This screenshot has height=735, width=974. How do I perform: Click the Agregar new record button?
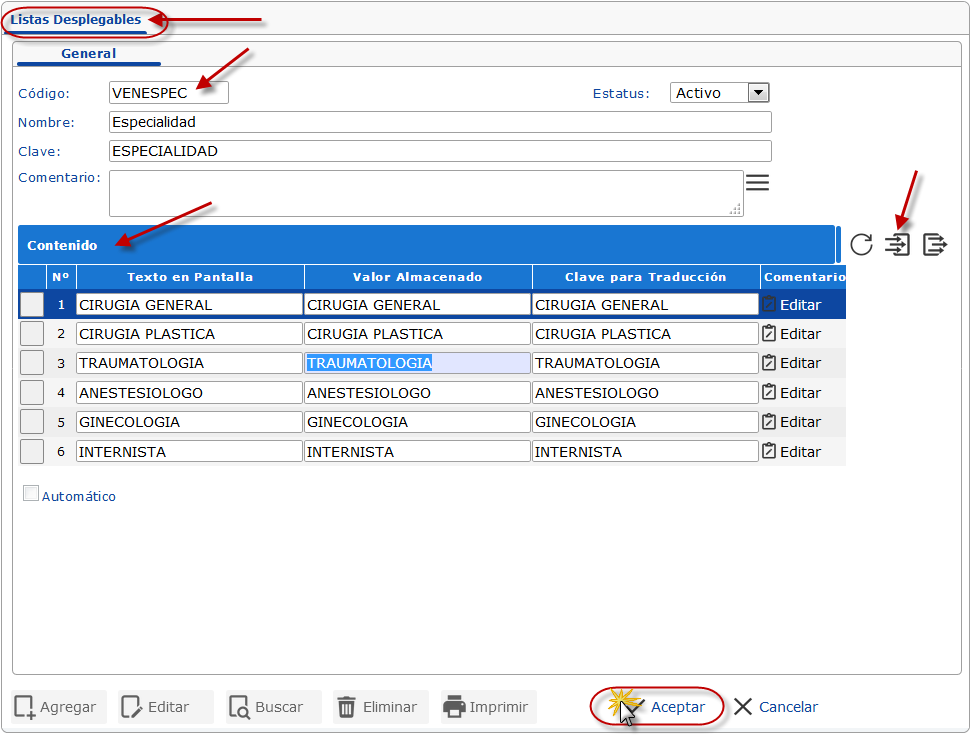56,707
